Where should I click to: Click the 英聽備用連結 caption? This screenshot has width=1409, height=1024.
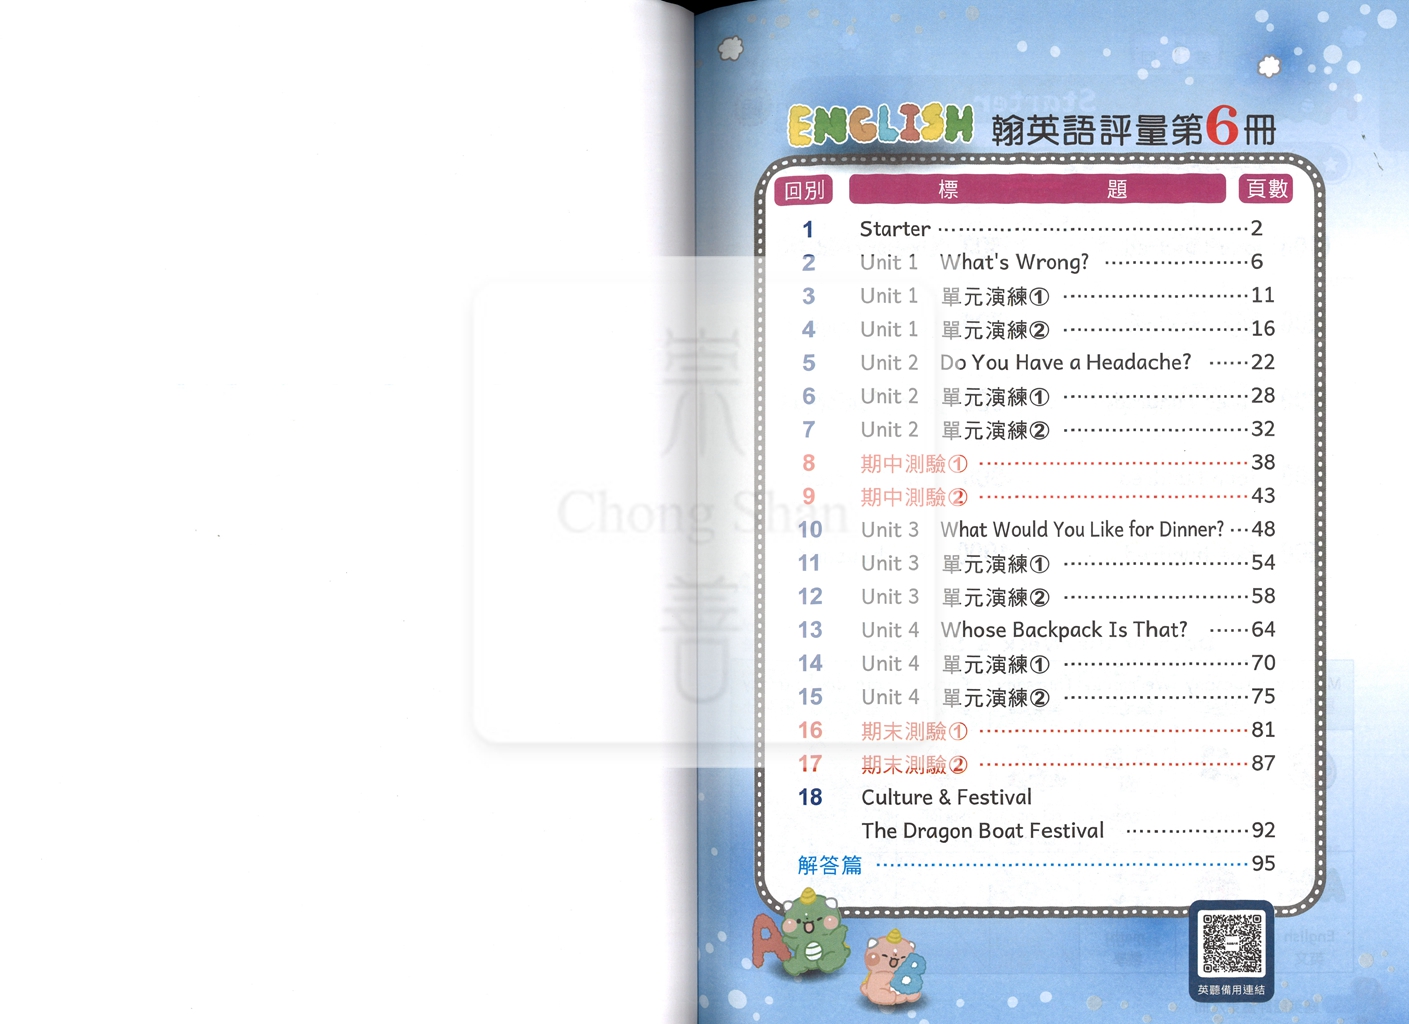click(1231, 989)
